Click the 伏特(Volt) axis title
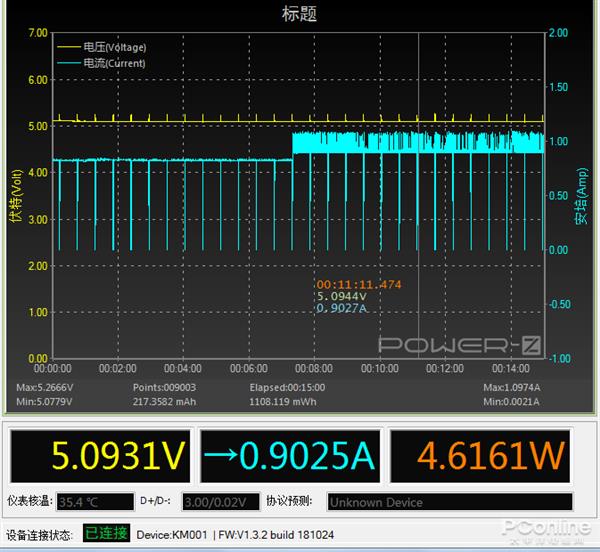600x552 pixels. 16,195
